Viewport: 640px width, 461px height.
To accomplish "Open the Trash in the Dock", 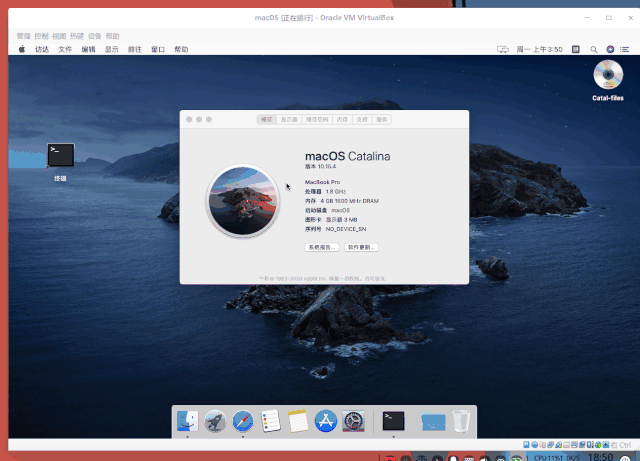I will point(461,421).
